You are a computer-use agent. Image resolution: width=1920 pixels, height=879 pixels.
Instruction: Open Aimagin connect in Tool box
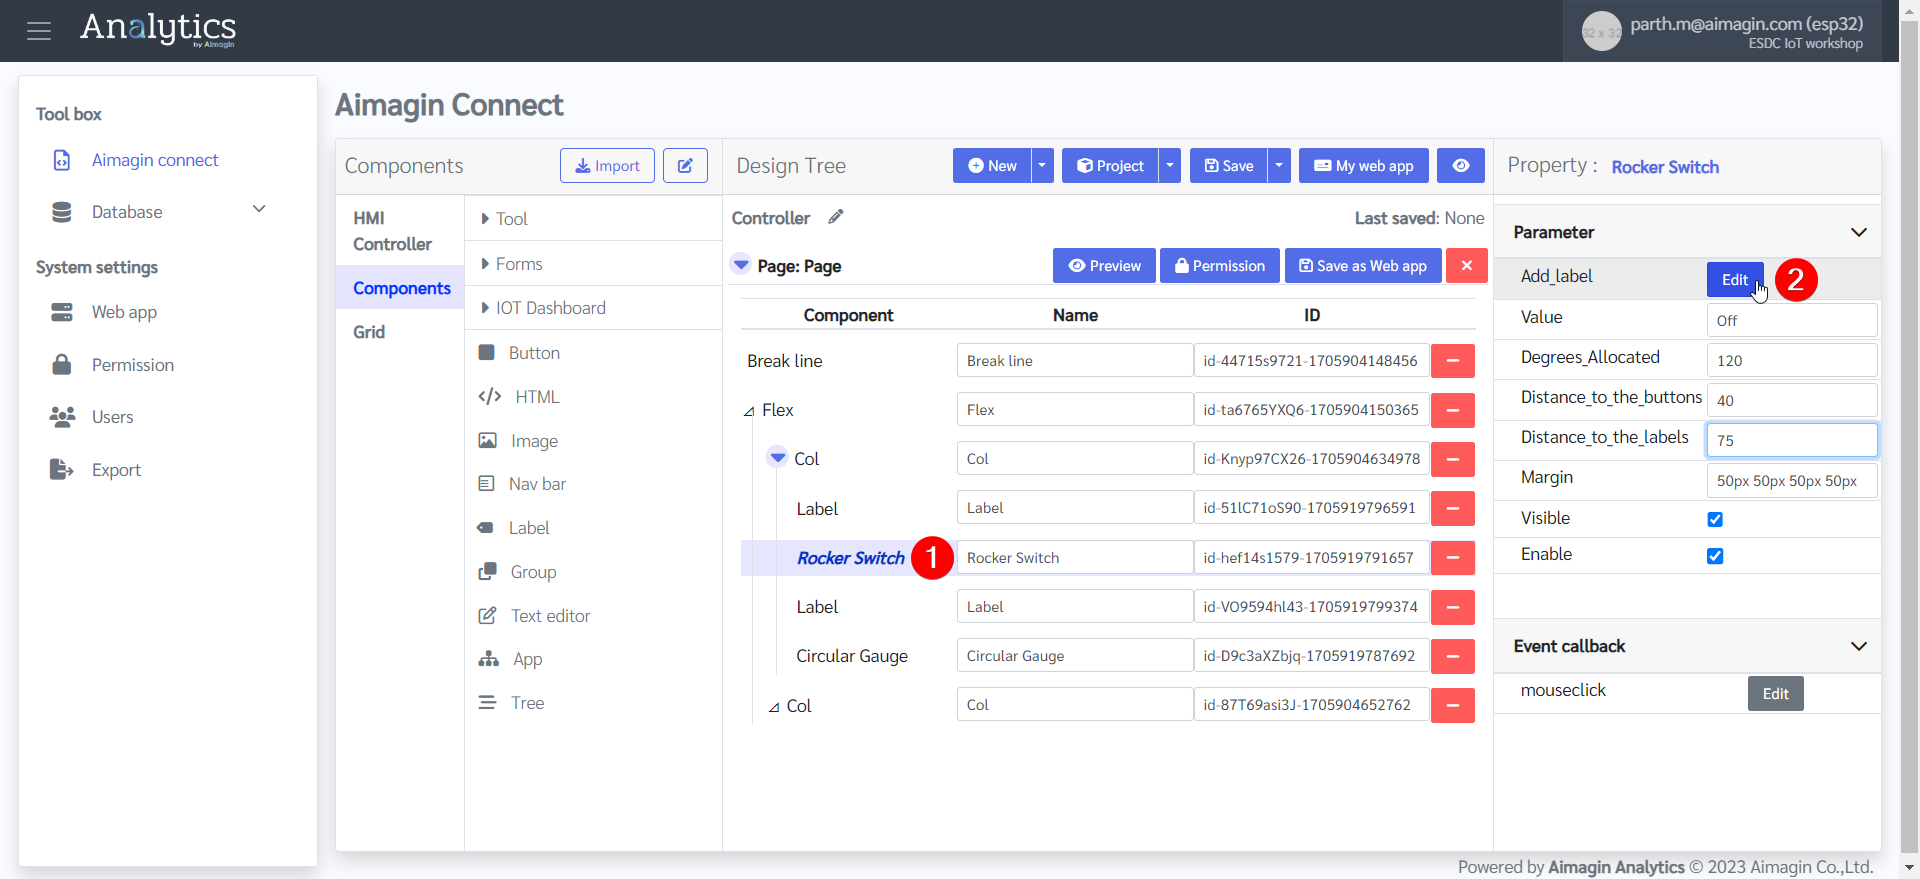click(155, 160)
